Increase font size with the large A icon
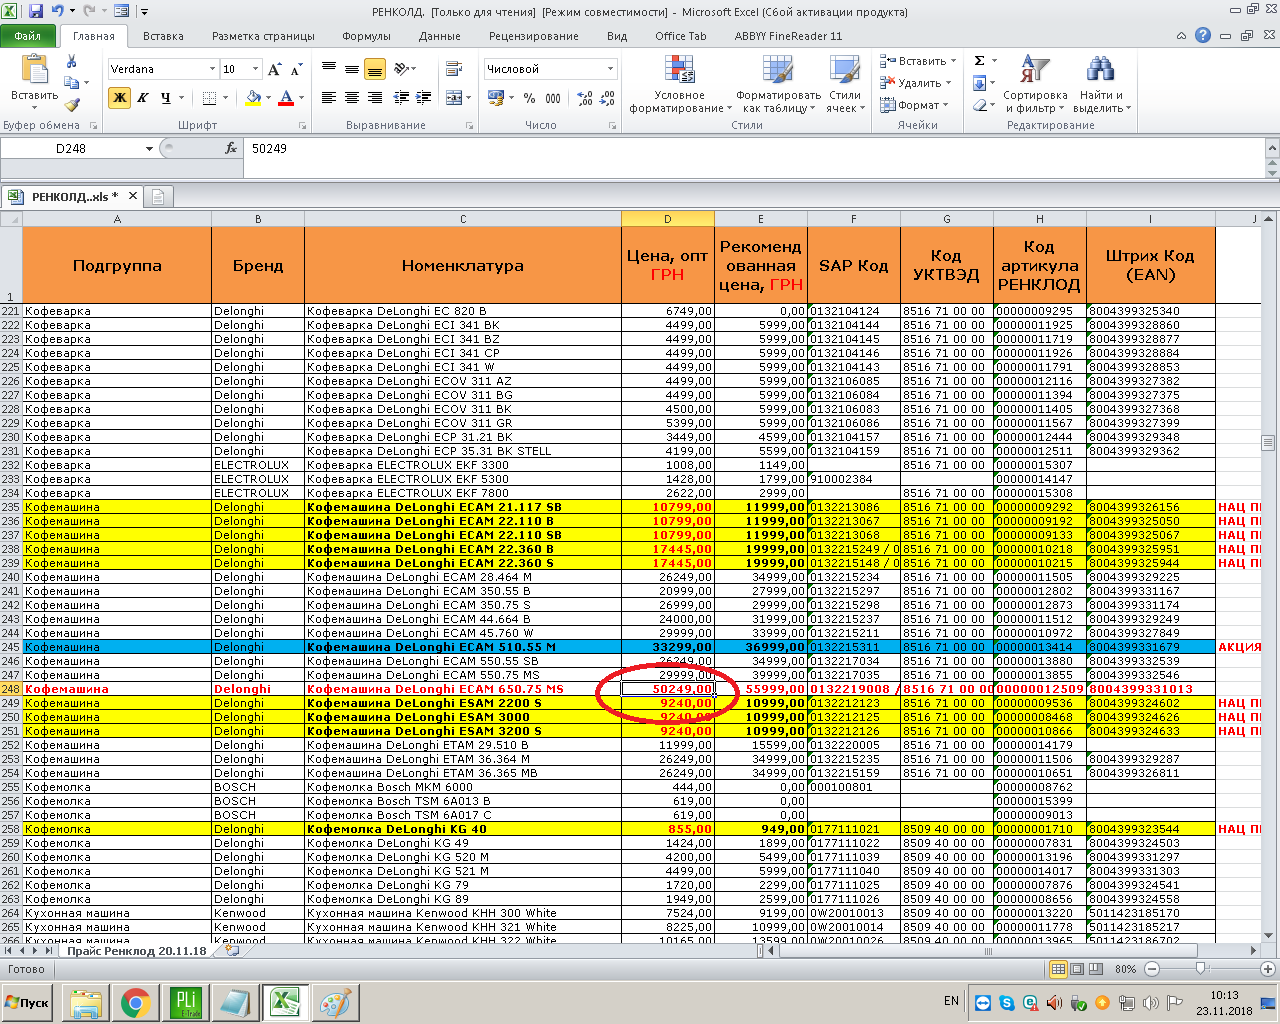 pyautogui.click(x=275, y=69)
